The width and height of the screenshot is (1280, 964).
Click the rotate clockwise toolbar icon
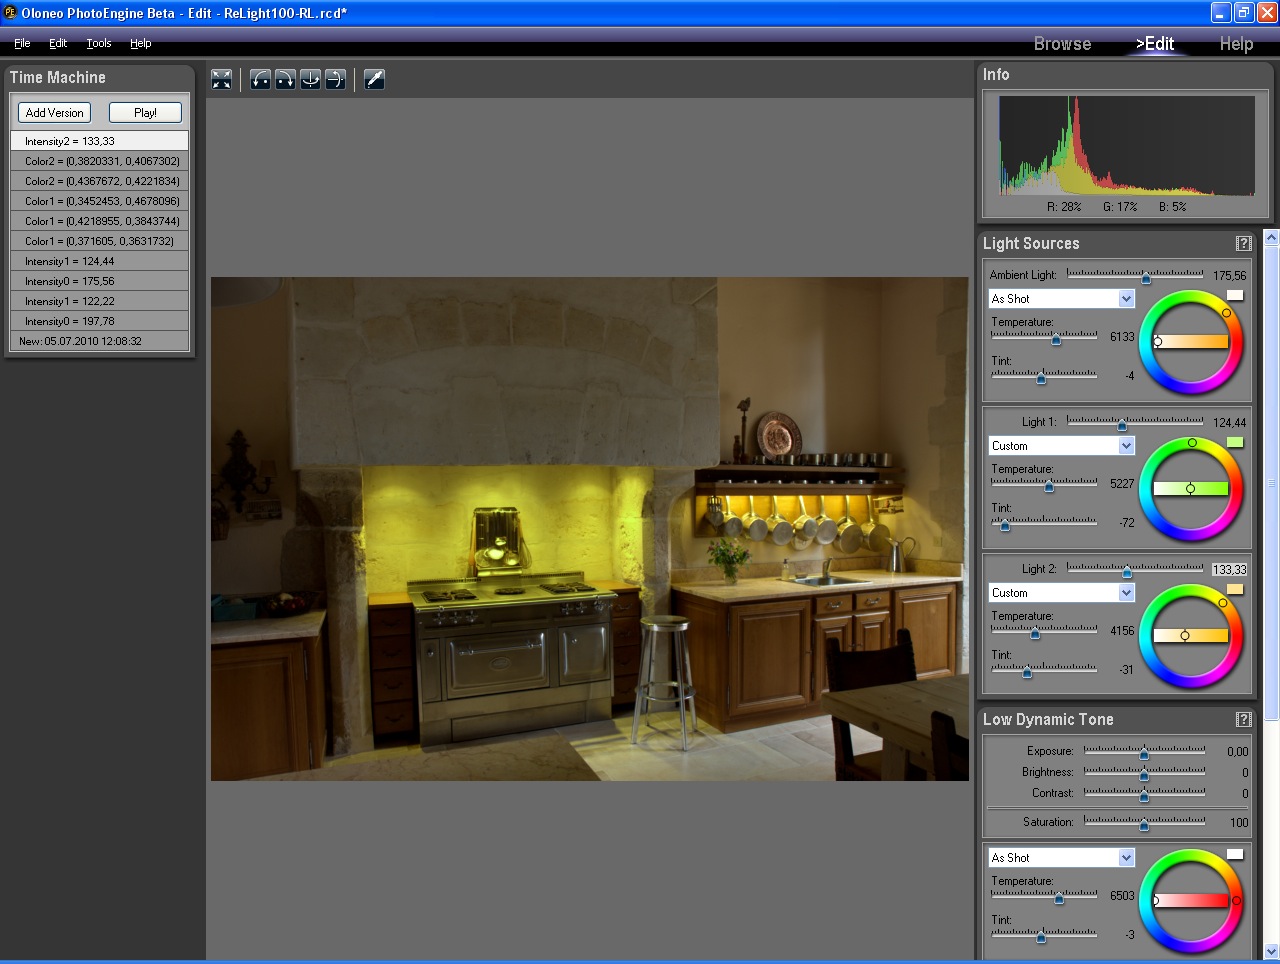click(x=285, y=79)
